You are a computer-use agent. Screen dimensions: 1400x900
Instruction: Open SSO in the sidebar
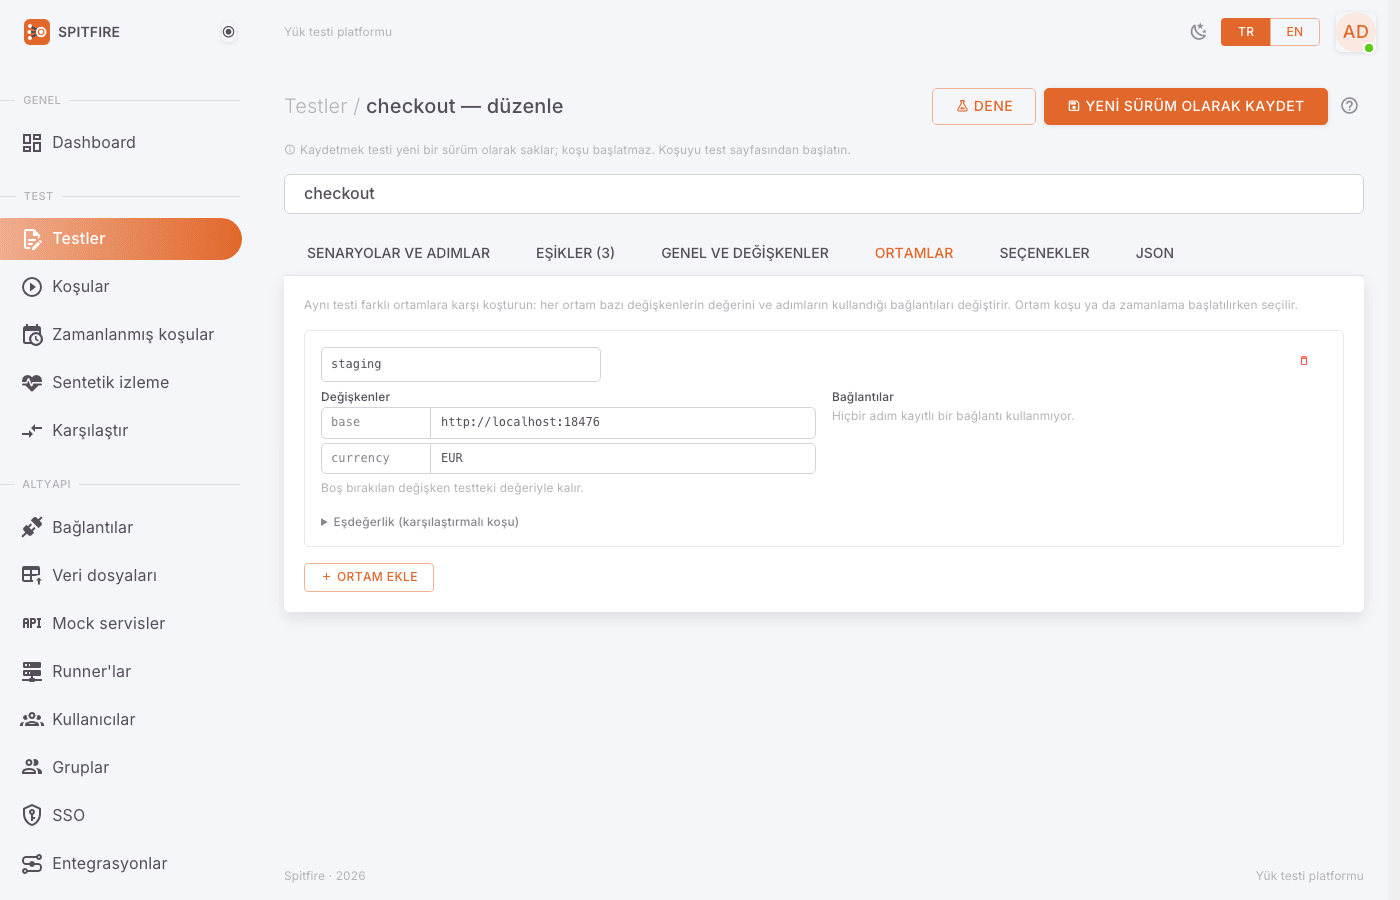(120, 815)
